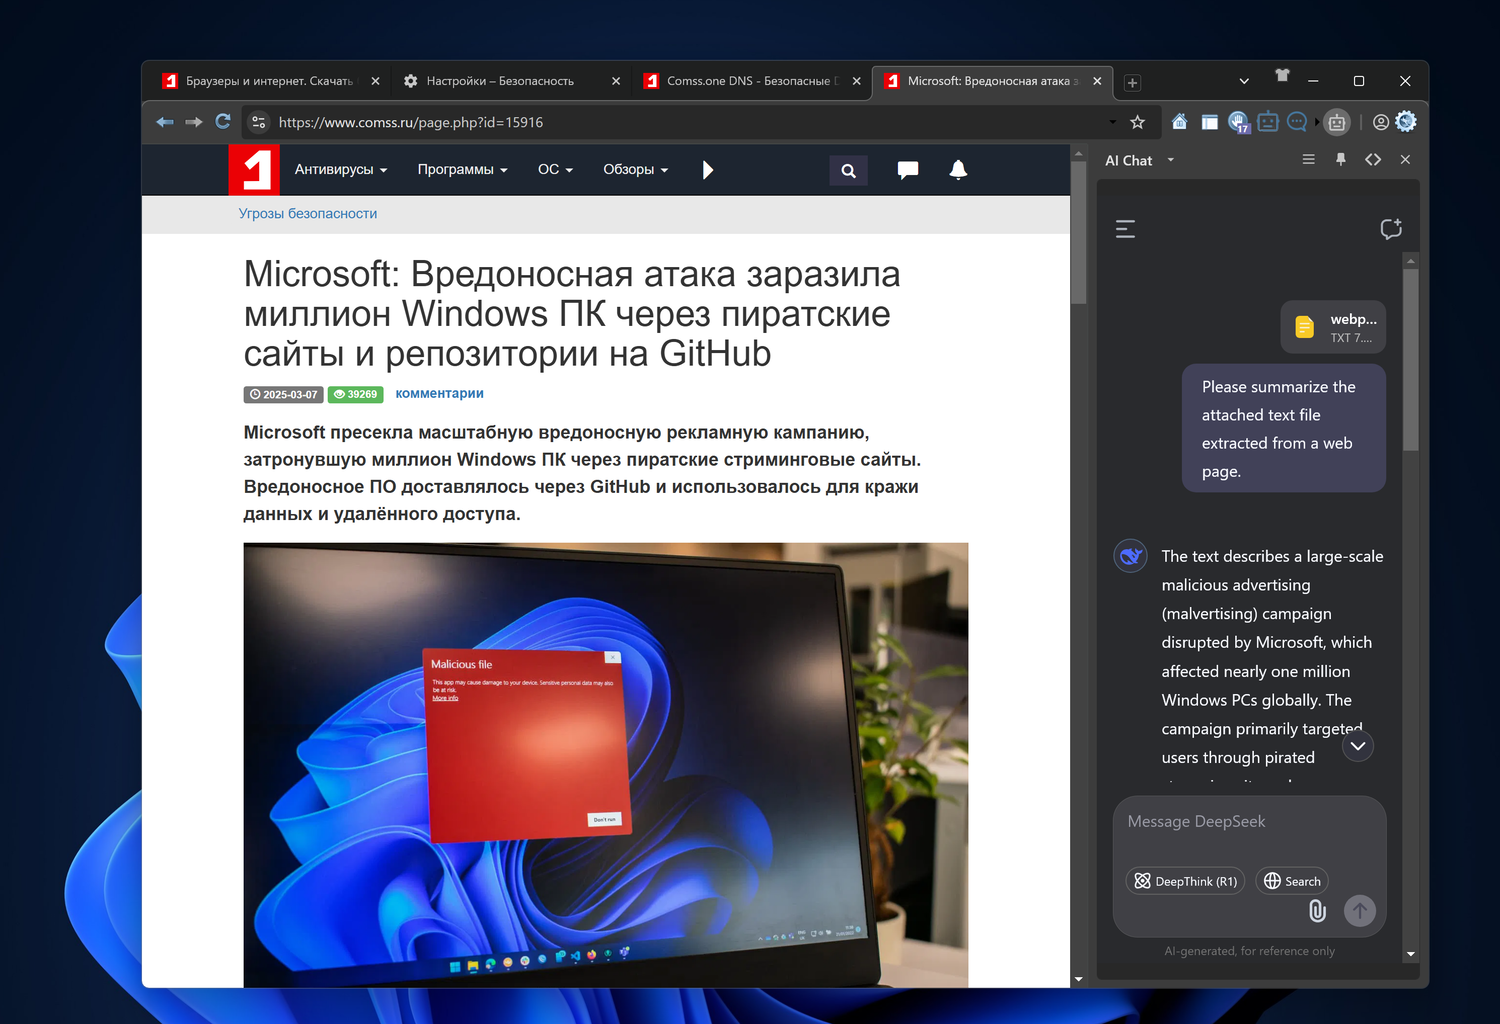Open the AI Chat panel hamburger menu
The width and height of the screenshot is (1500, 1024).
tap(1308, 159)
